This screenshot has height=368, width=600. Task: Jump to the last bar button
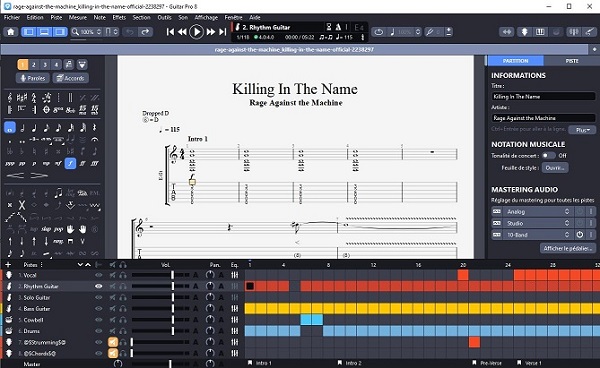point(223,32)
